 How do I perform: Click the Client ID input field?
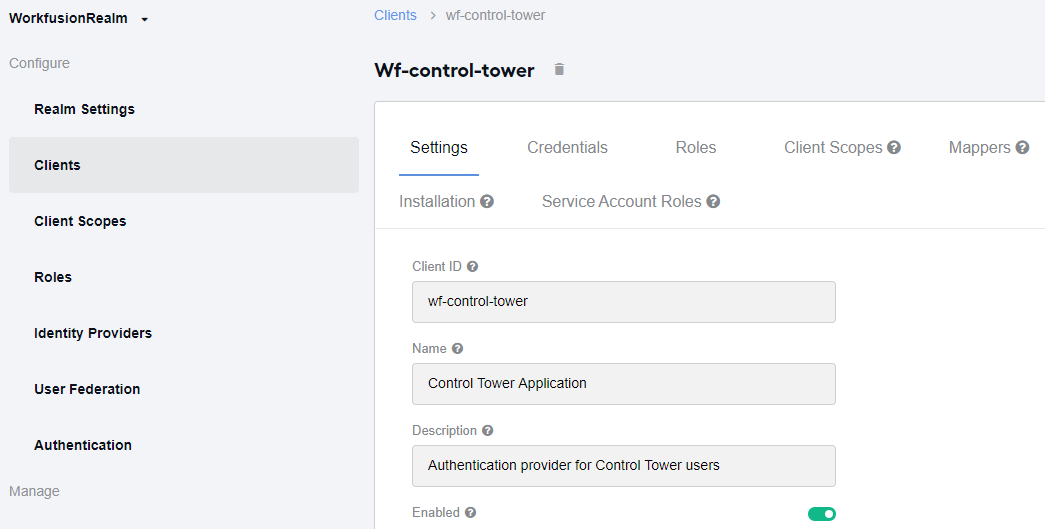click(624, 302)
